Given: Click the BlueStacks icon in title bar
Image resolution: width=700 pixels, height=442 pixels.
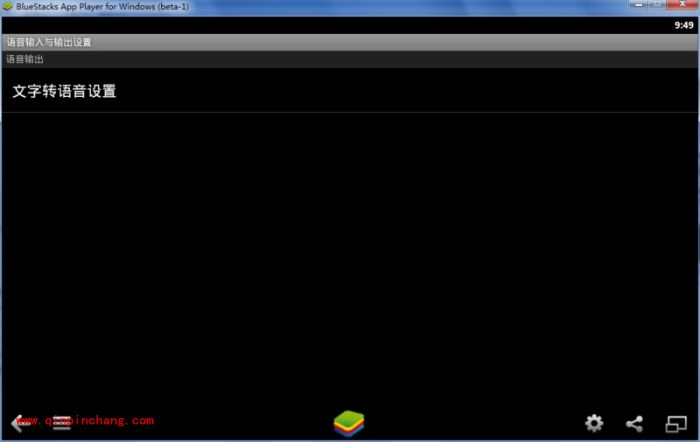Looking at the screenshot, I should point(8,7).
